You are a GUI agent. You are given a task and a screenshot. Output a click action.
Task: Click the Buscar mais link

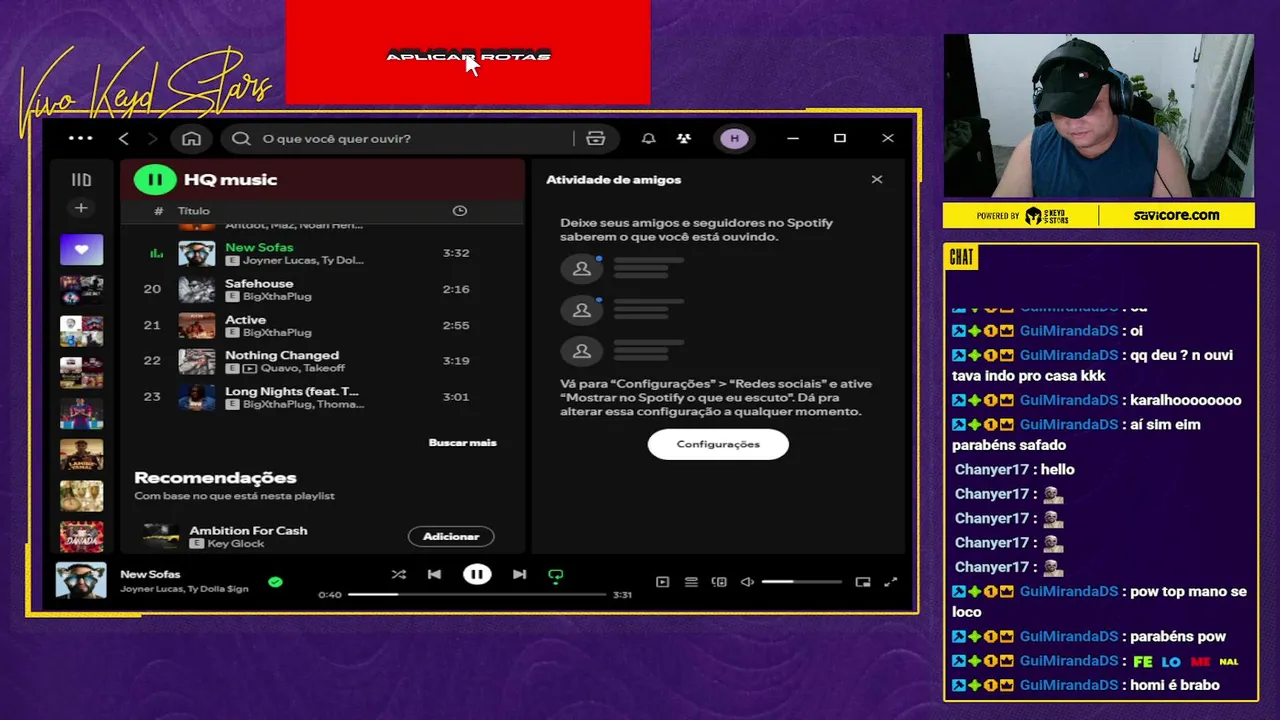point(462,442)
